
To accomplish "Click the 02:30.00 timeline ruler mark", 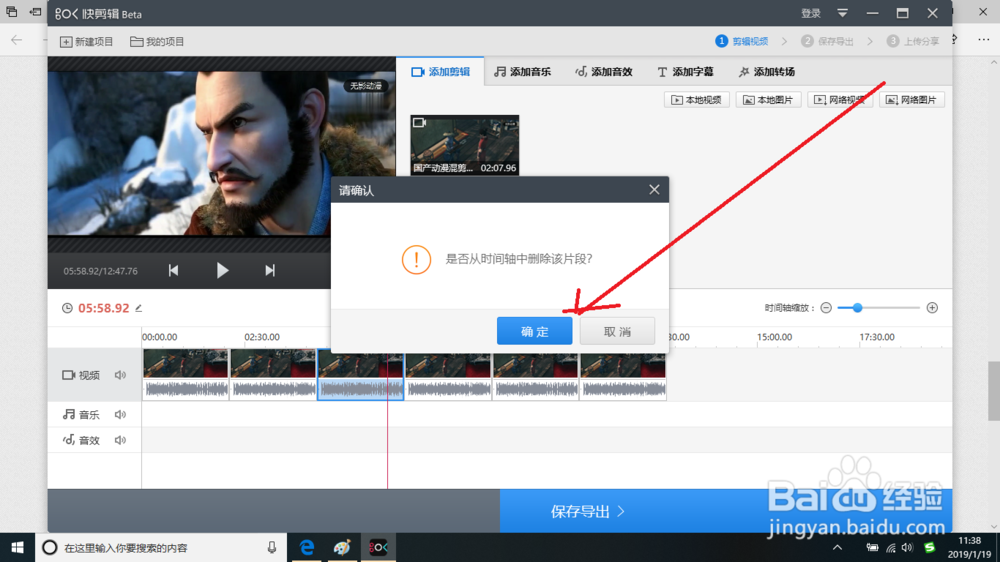I will click(x=262, y=337).
